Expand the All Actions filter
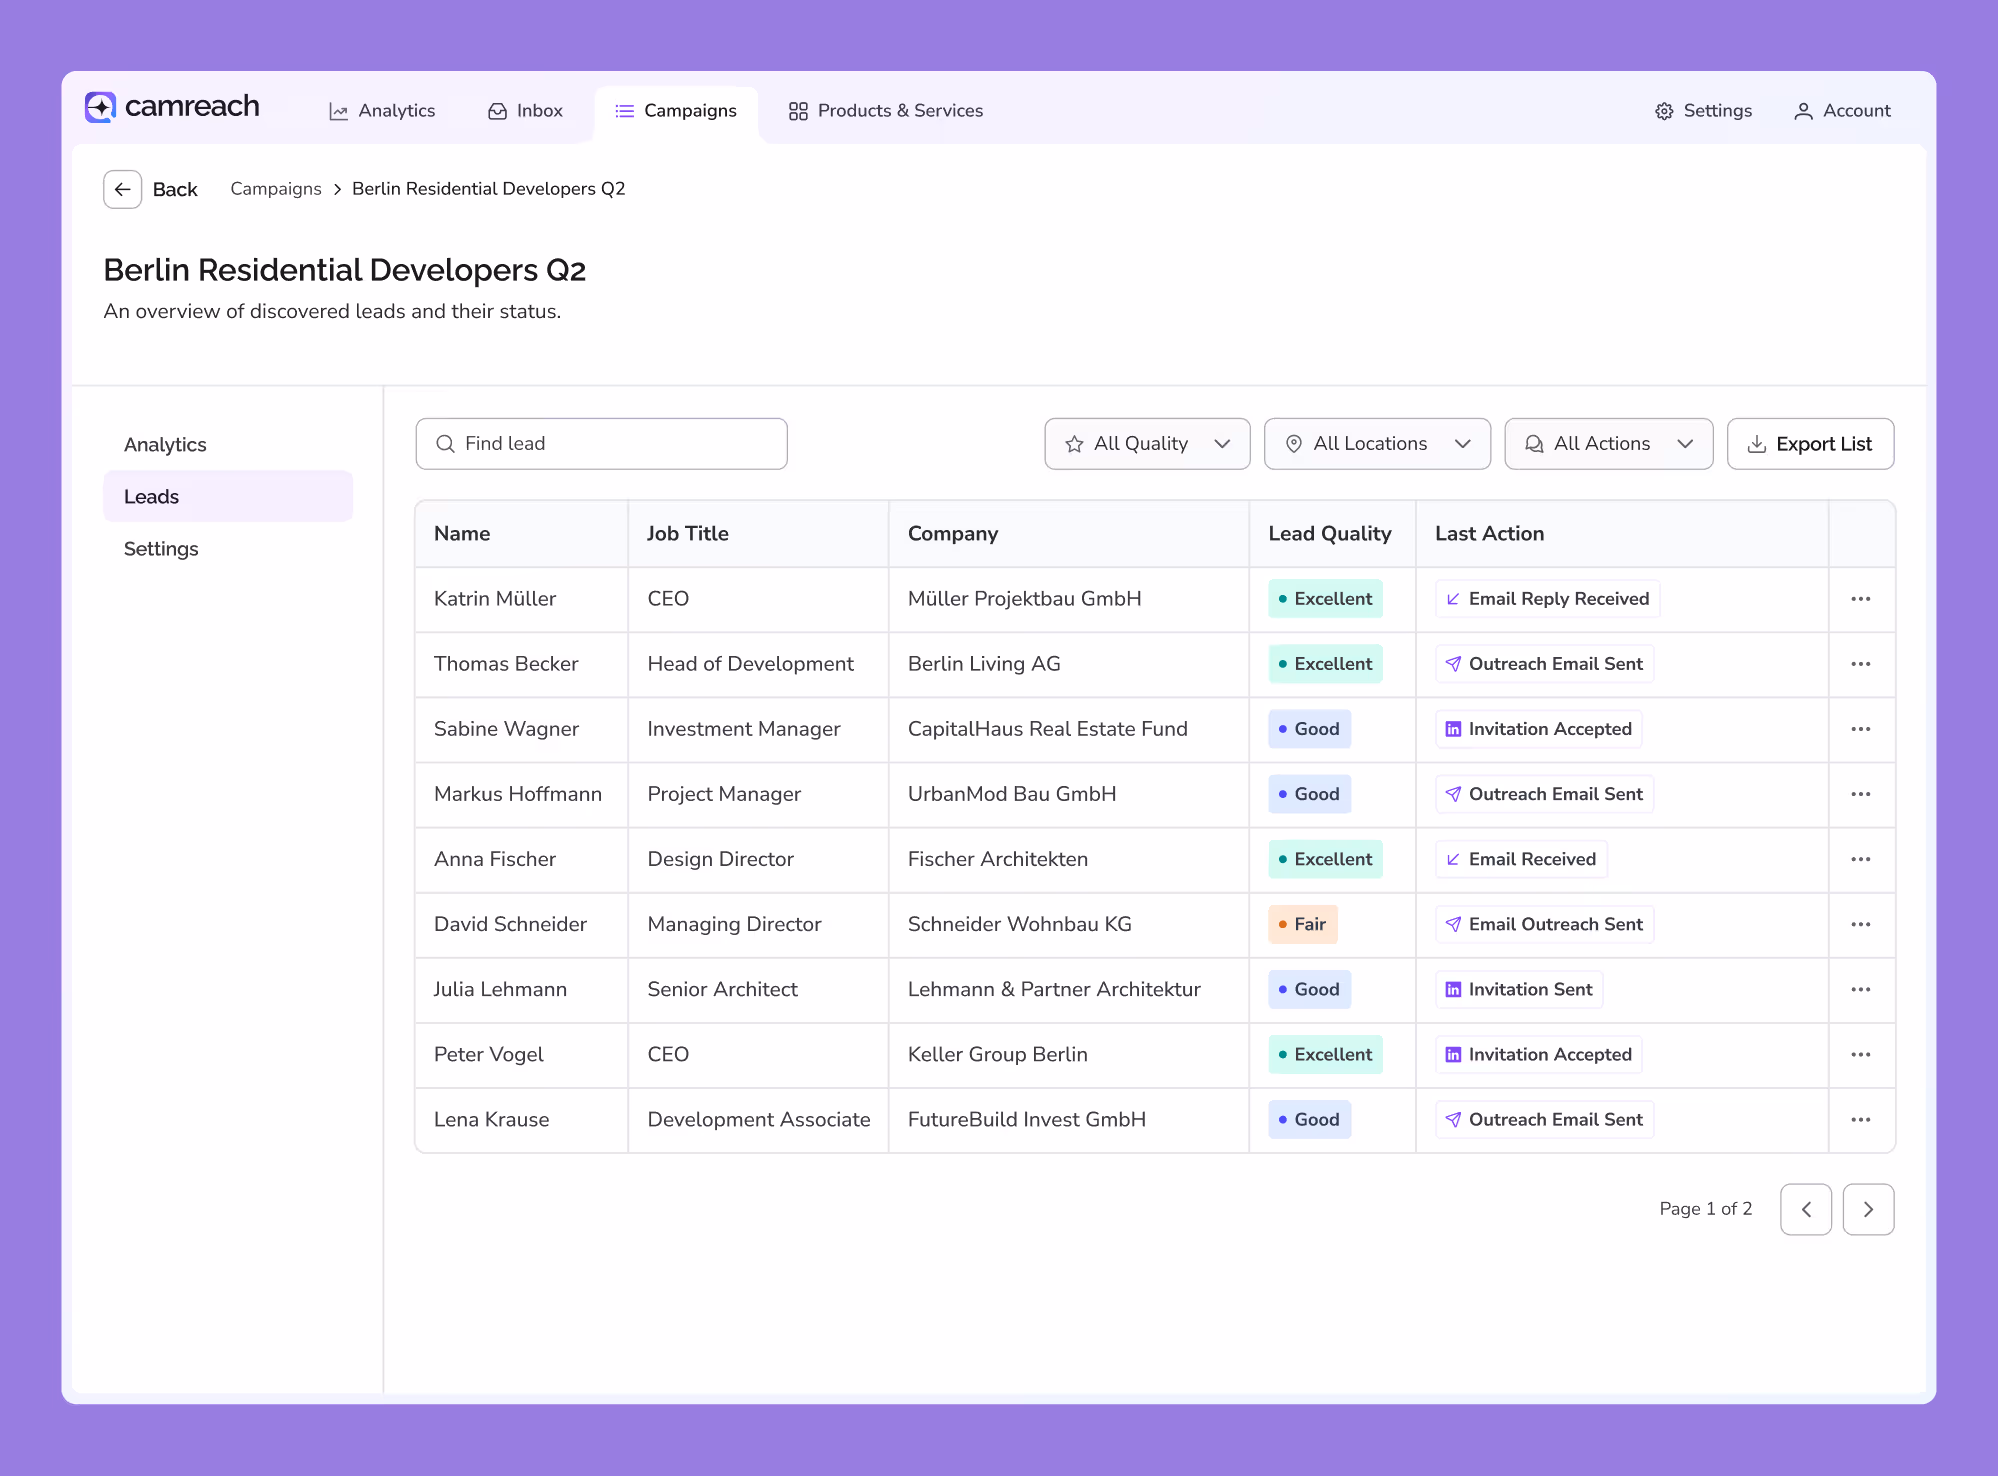The height and width of the screenshot is (1476, 1998). [1608, 444]
